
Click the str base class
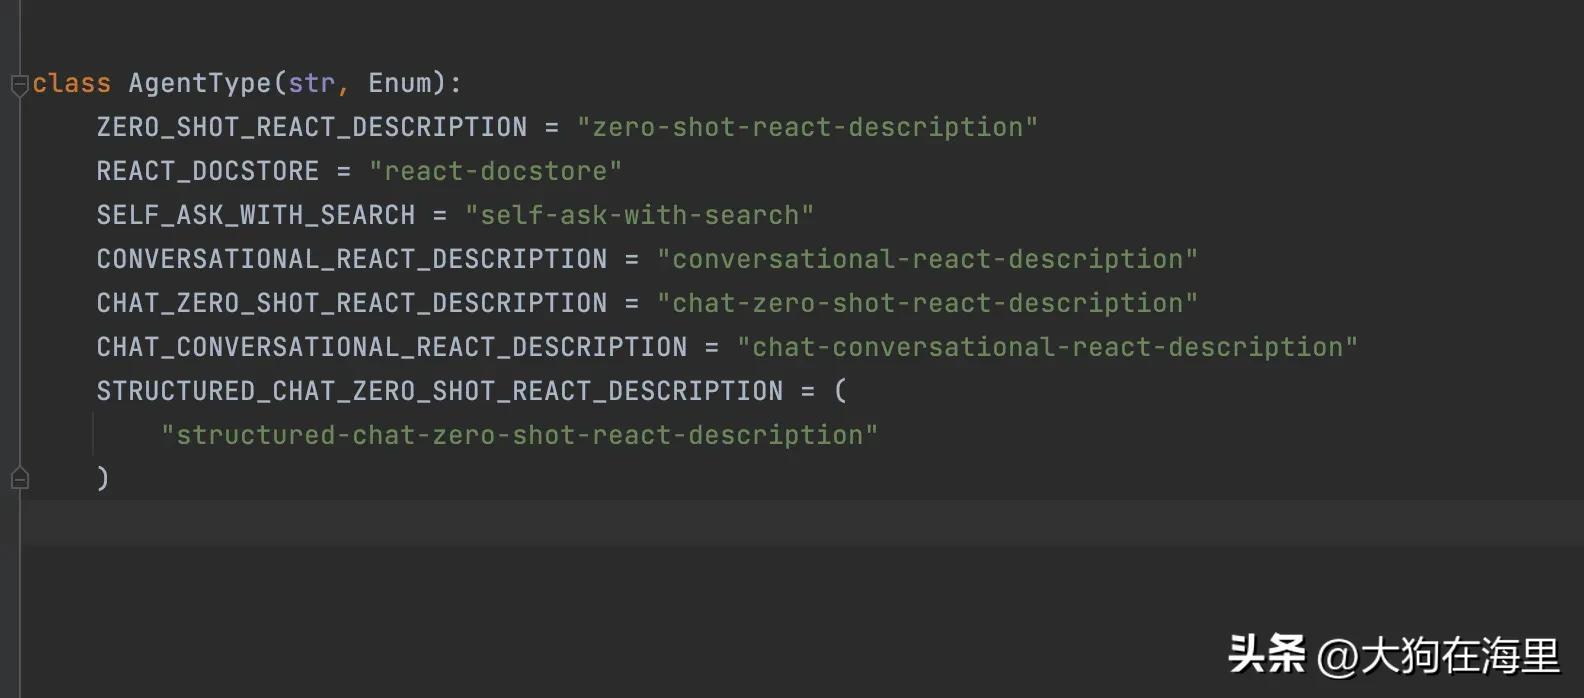311,83
